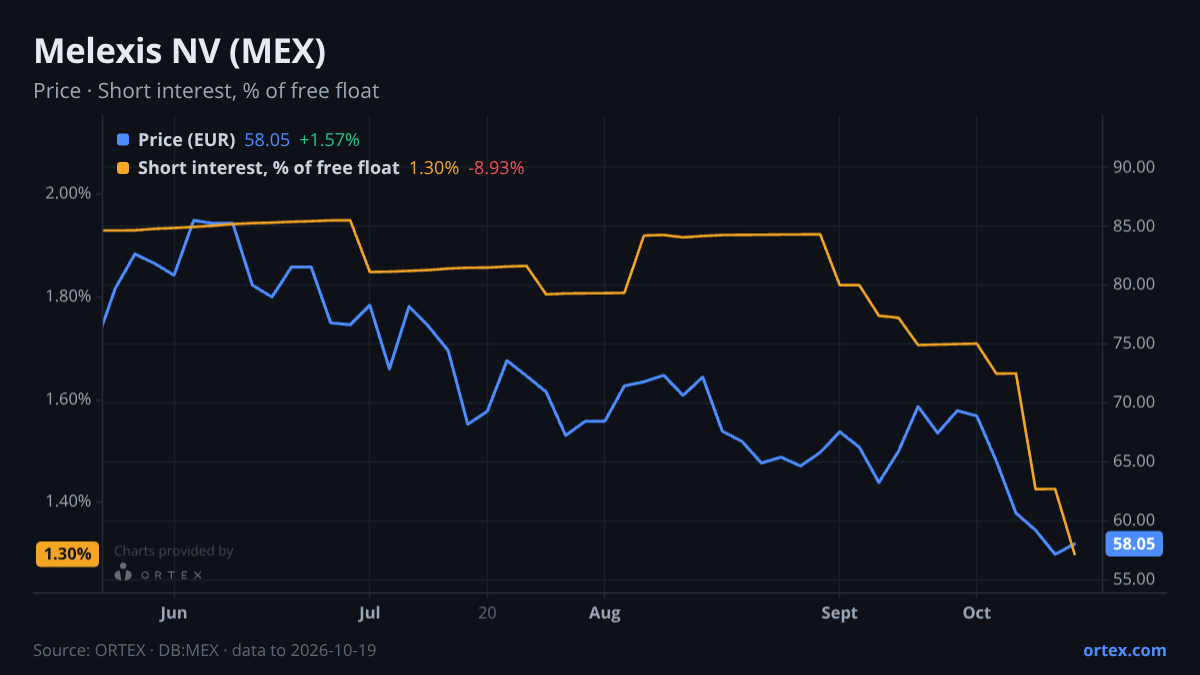Click the 55.00 right axis label

[x=1134, y=579]
